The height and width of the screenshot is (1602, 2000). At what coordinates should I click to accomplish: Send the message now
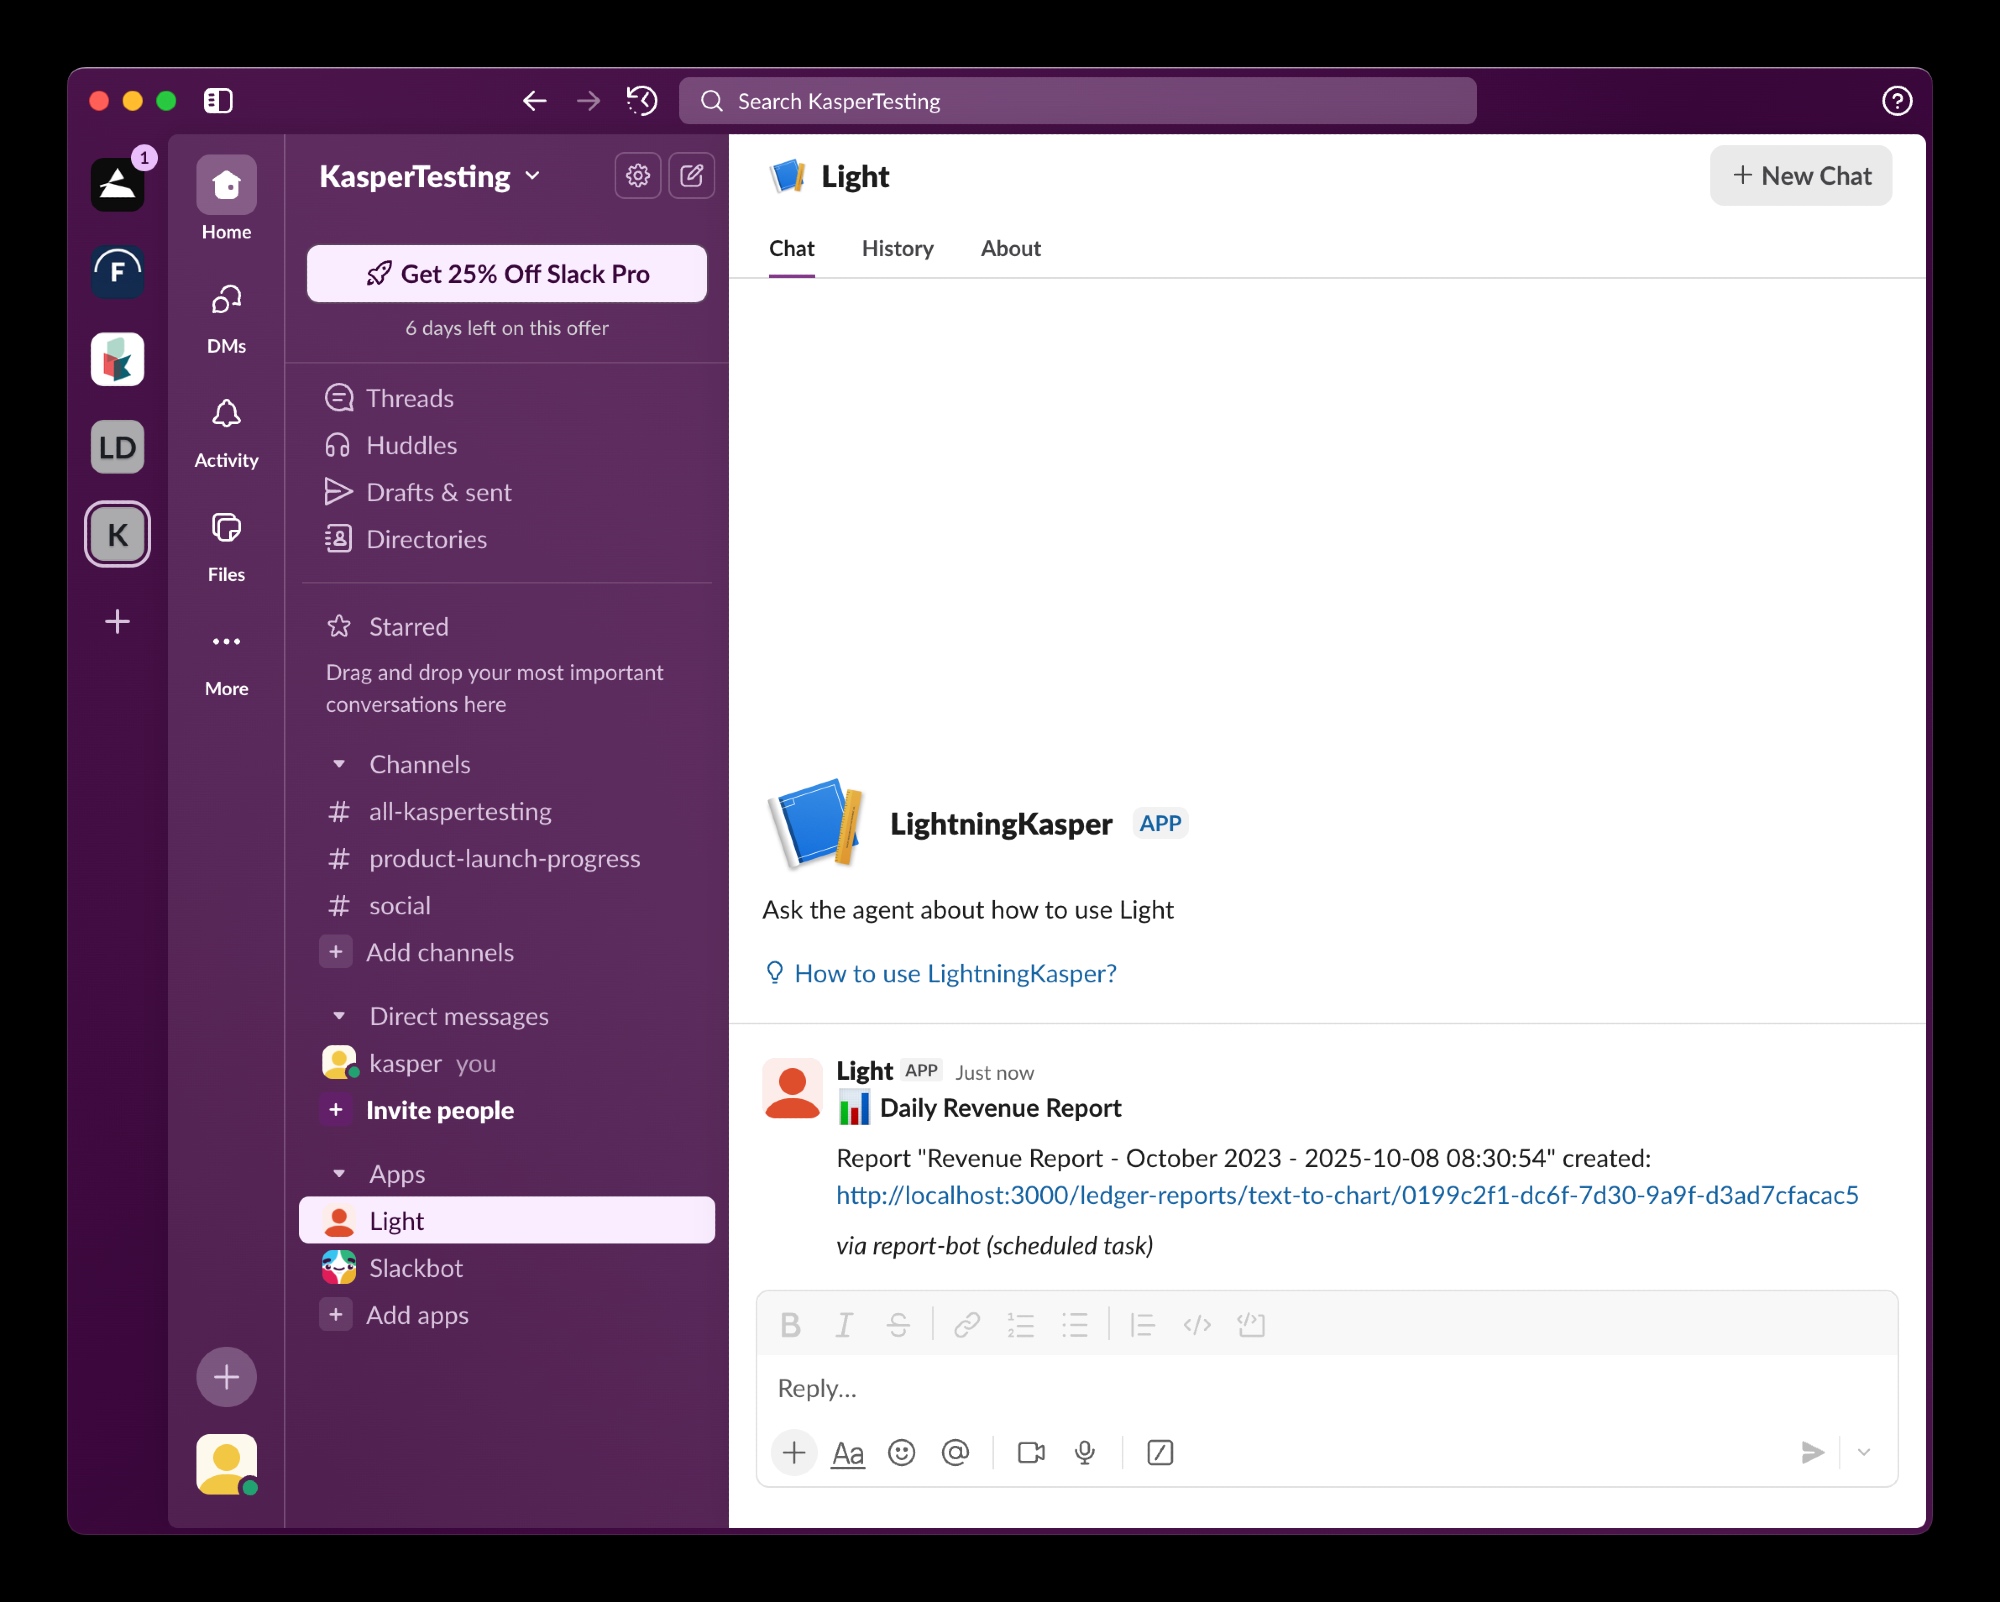click(x=1812, y=1452)
